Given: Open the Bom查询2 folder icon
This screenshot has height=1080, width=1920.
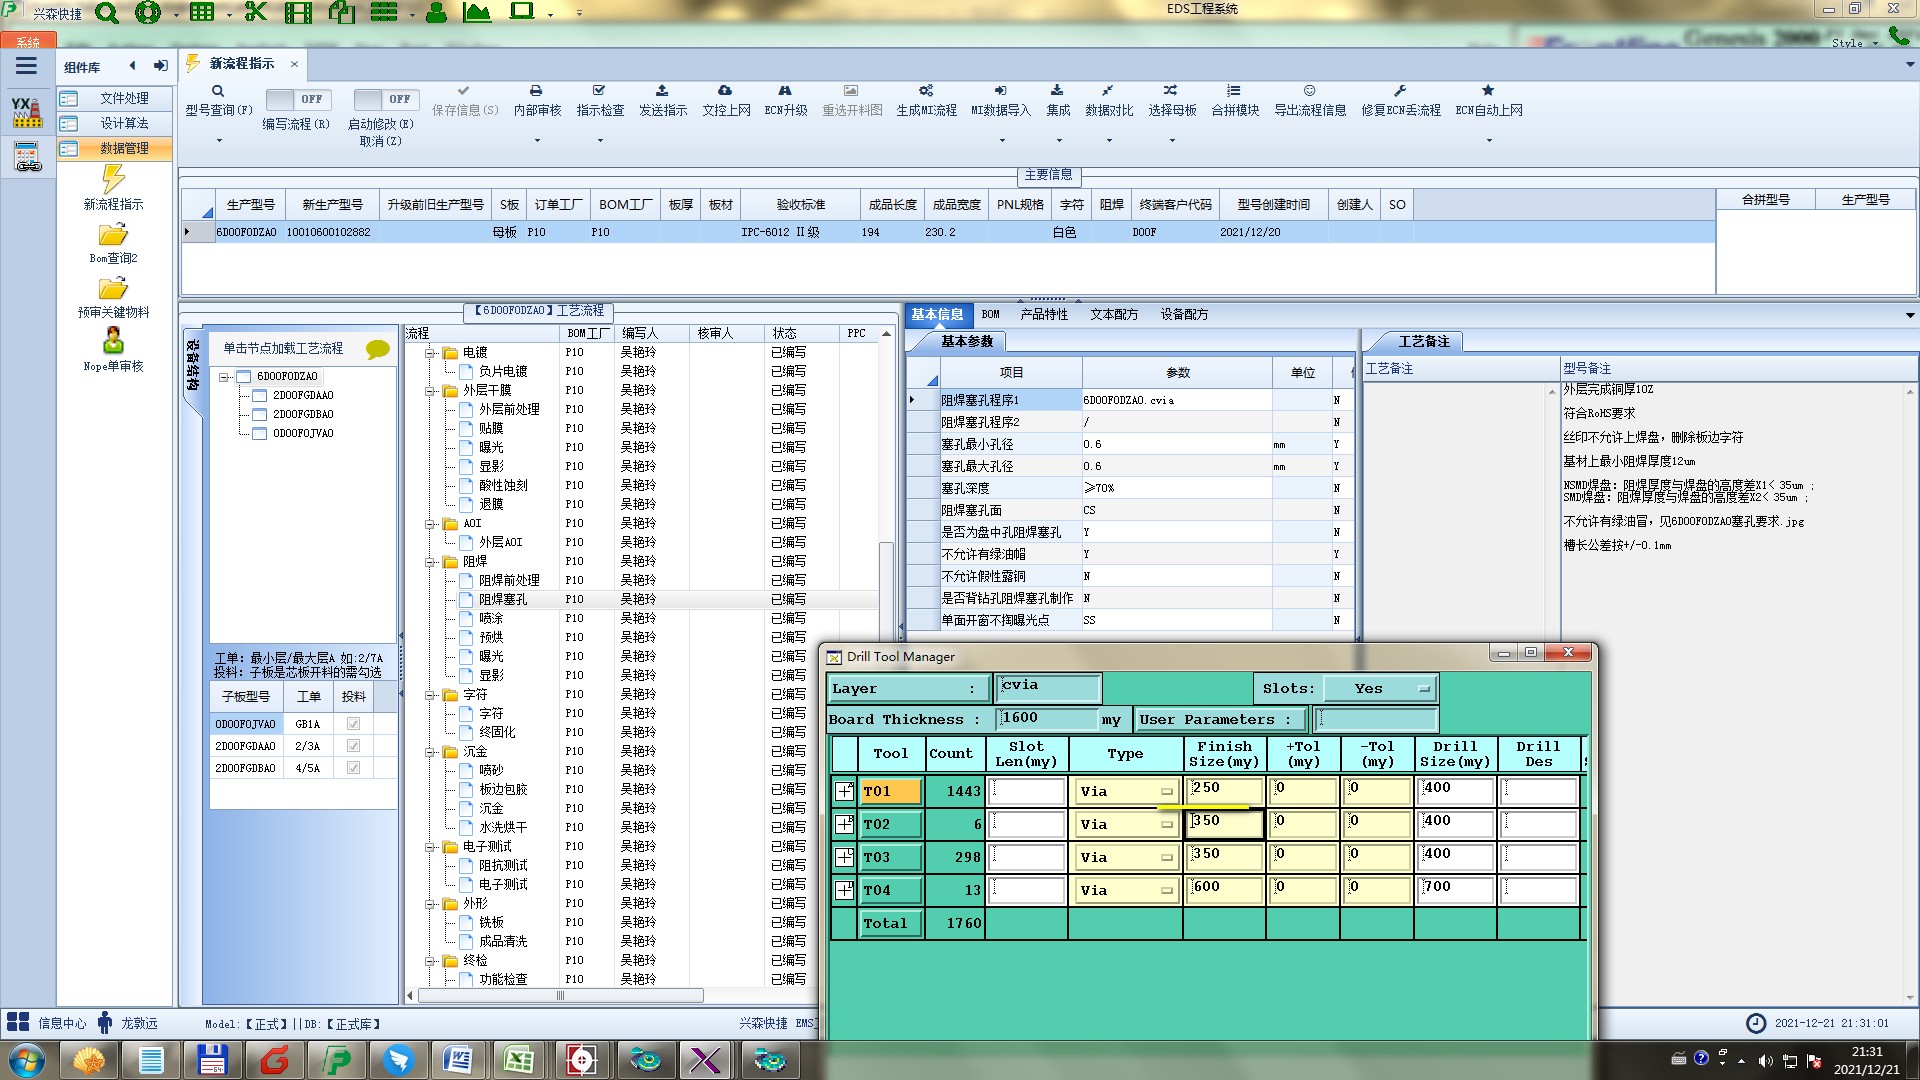Looking at the screenshot, I should 113,236.
